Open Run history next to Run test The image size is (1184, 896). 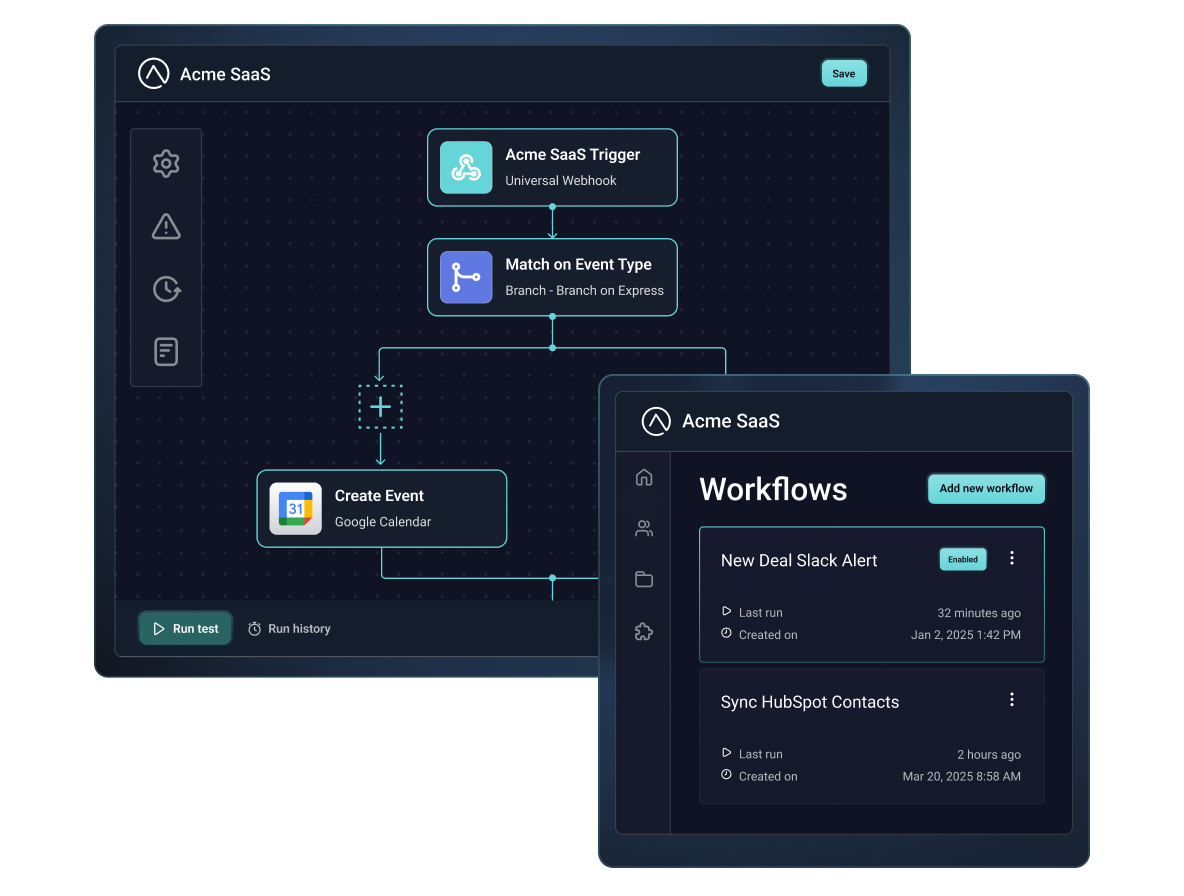289,628
